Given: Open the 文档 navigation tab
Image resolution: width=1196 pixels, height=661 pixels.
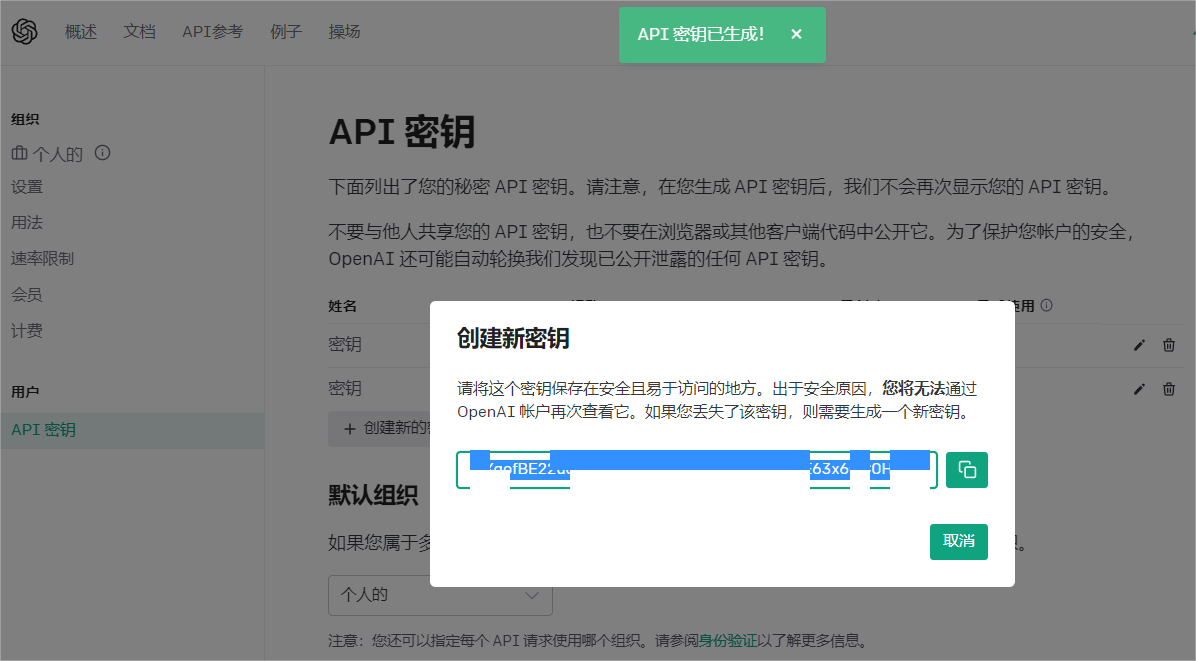Looking at the screenshot, I should pyautogui.click(x=140, y=32).
